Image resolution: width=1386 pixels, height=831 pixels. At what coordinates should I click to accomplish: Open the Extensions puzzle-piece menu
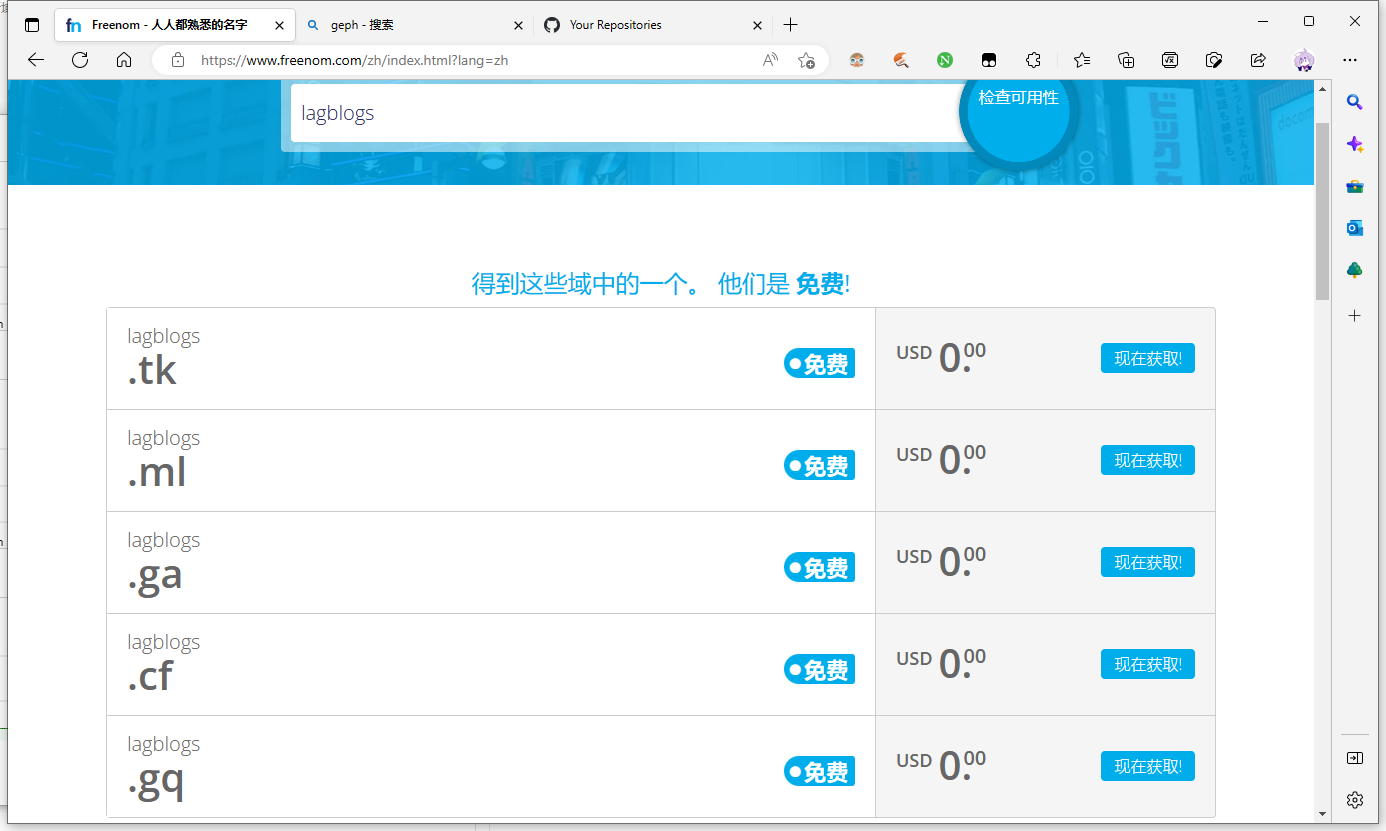tap(1034, 60)
